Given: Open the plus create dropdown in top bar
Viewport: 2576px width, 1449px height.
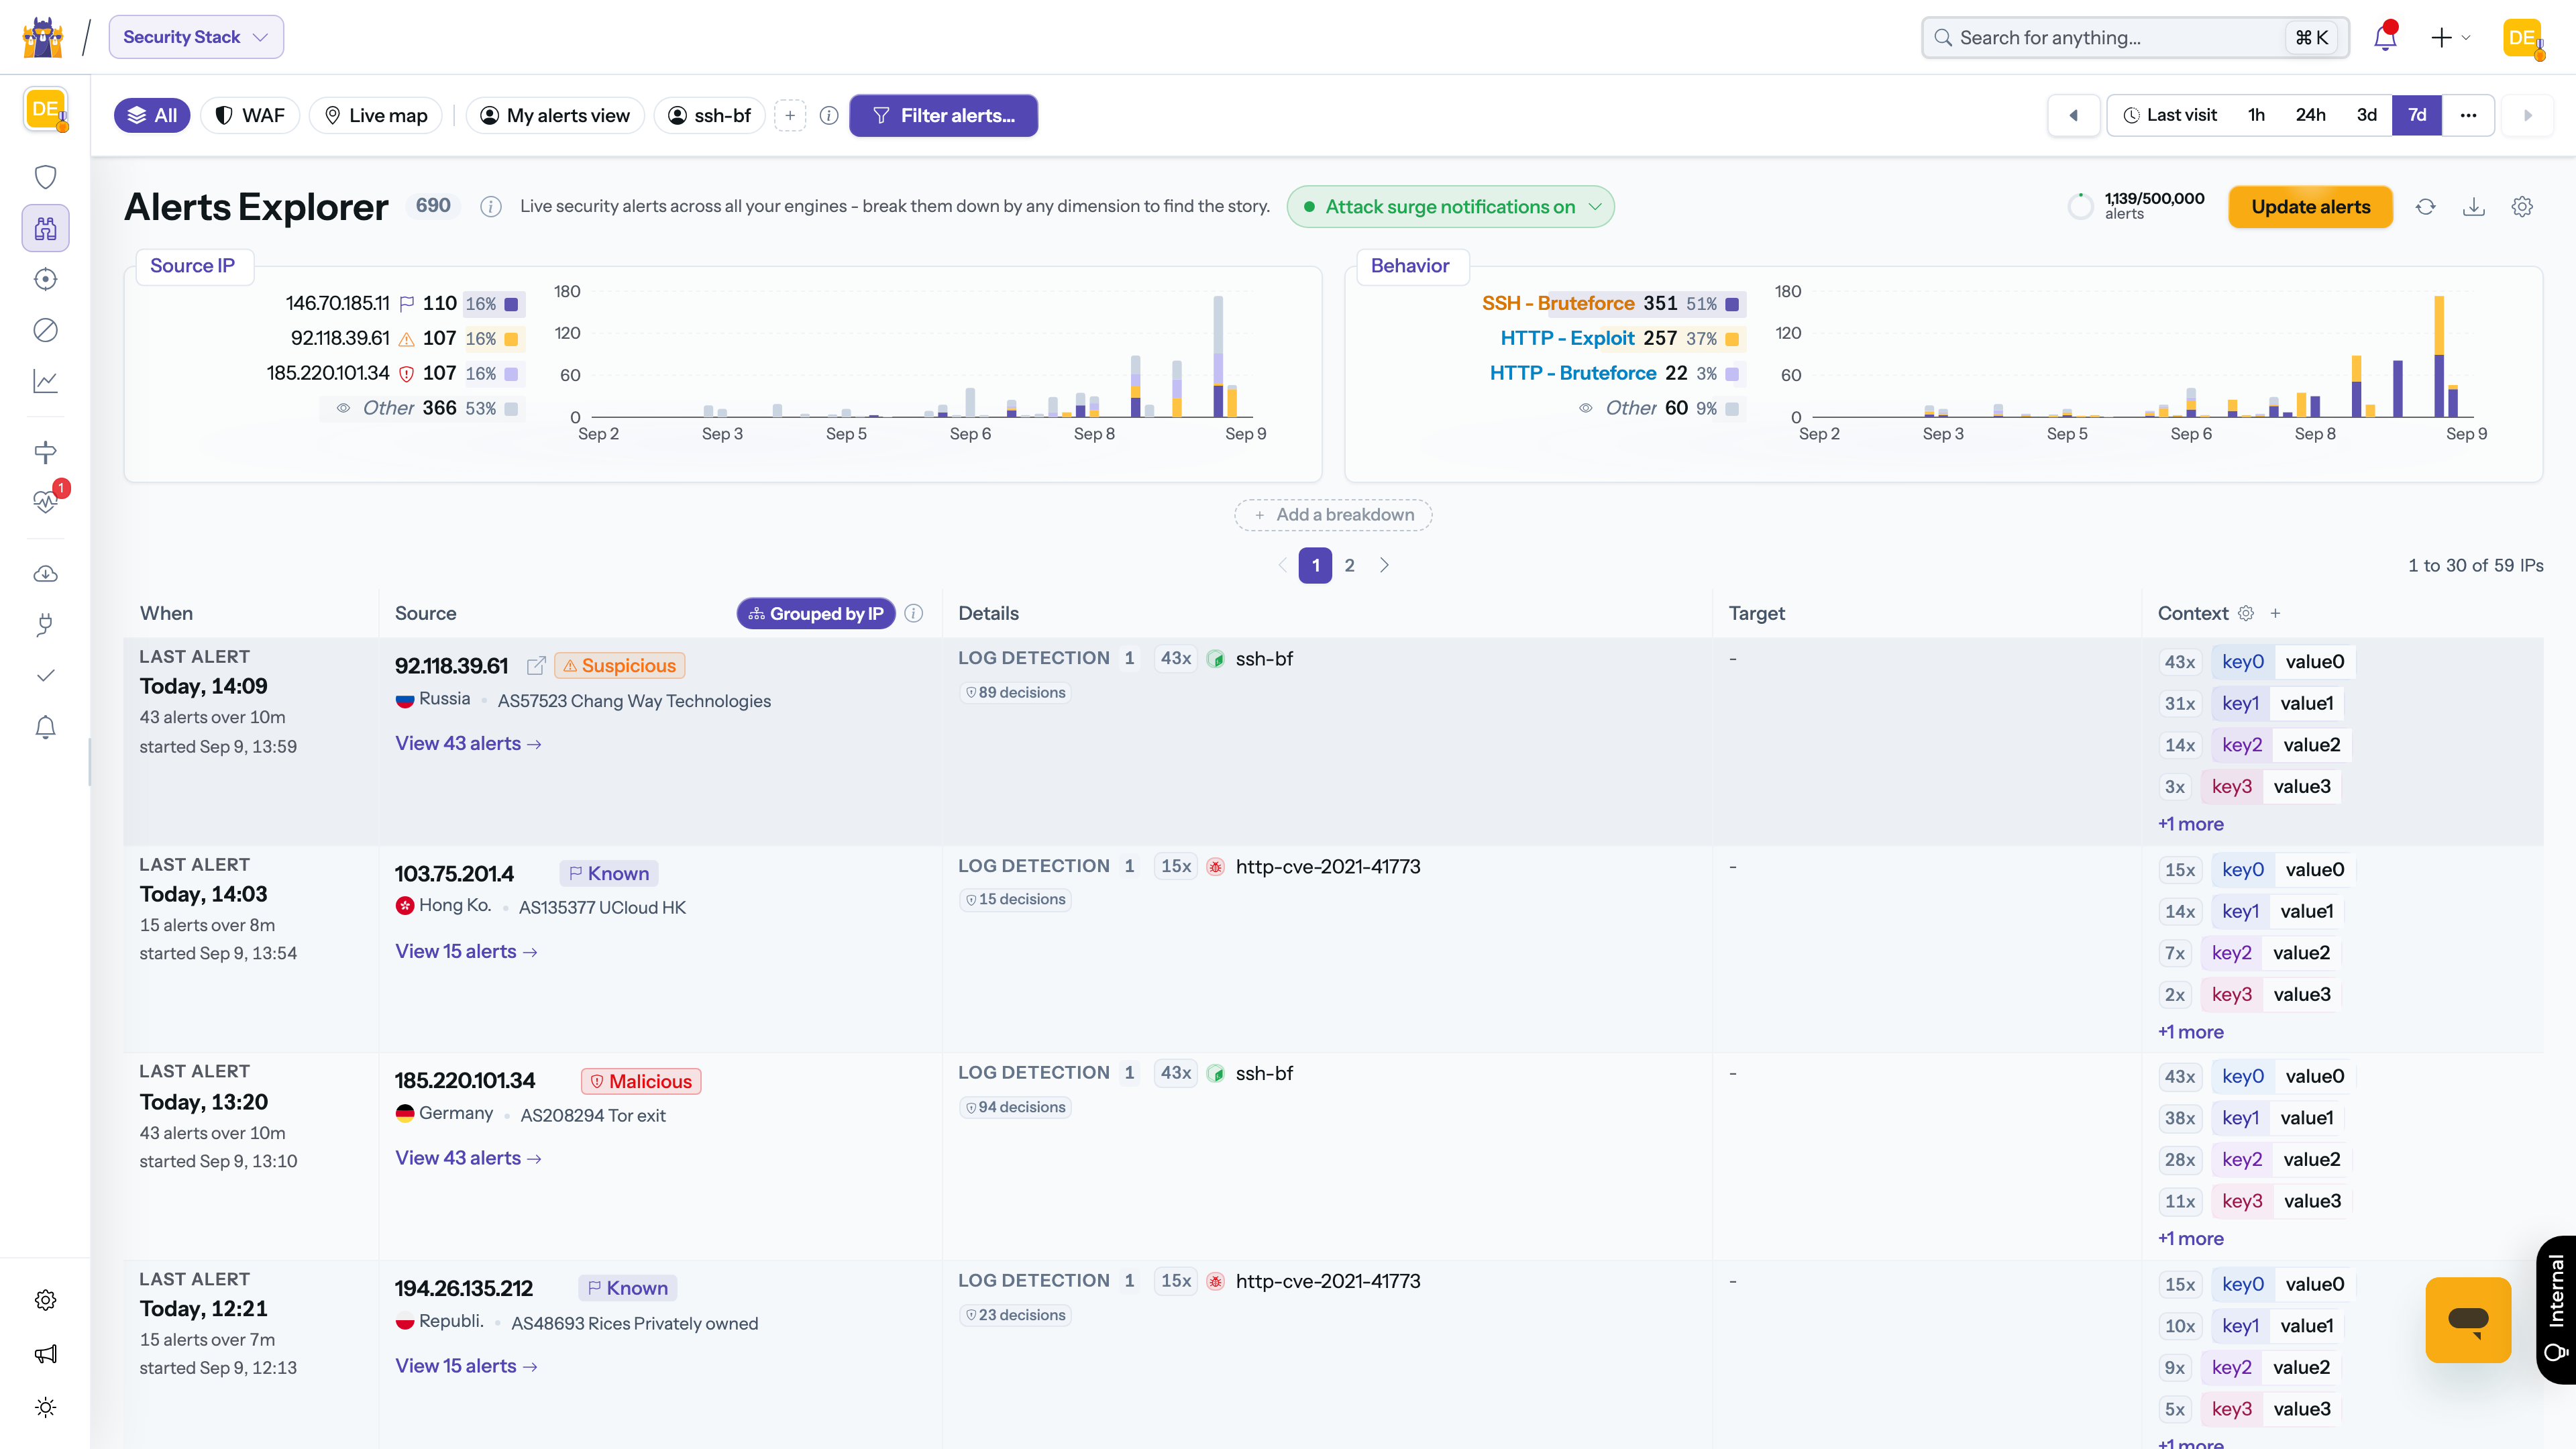Looking at the screenshot, I should [2450, 37].
